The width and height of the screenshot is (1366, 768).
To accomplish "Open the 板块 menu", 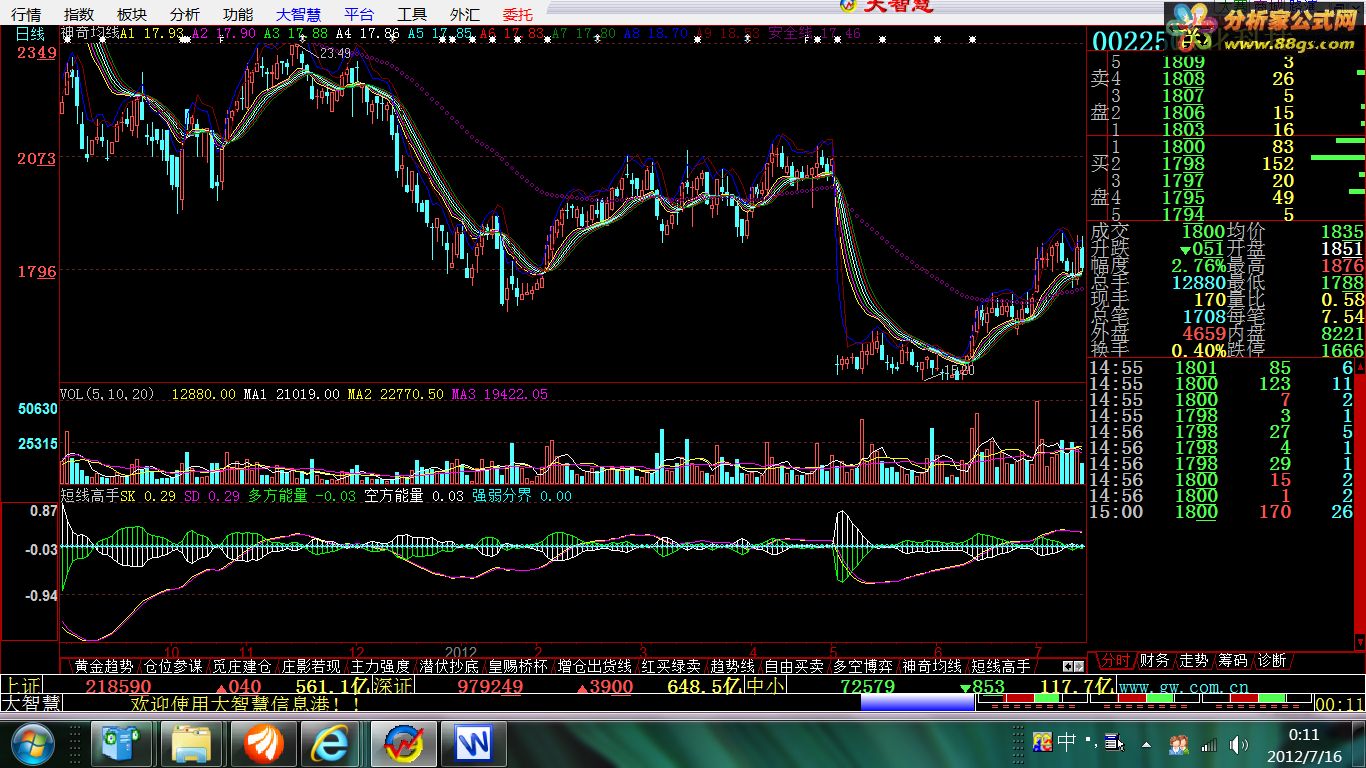I will pyautogui.click(x=131, y=14).
